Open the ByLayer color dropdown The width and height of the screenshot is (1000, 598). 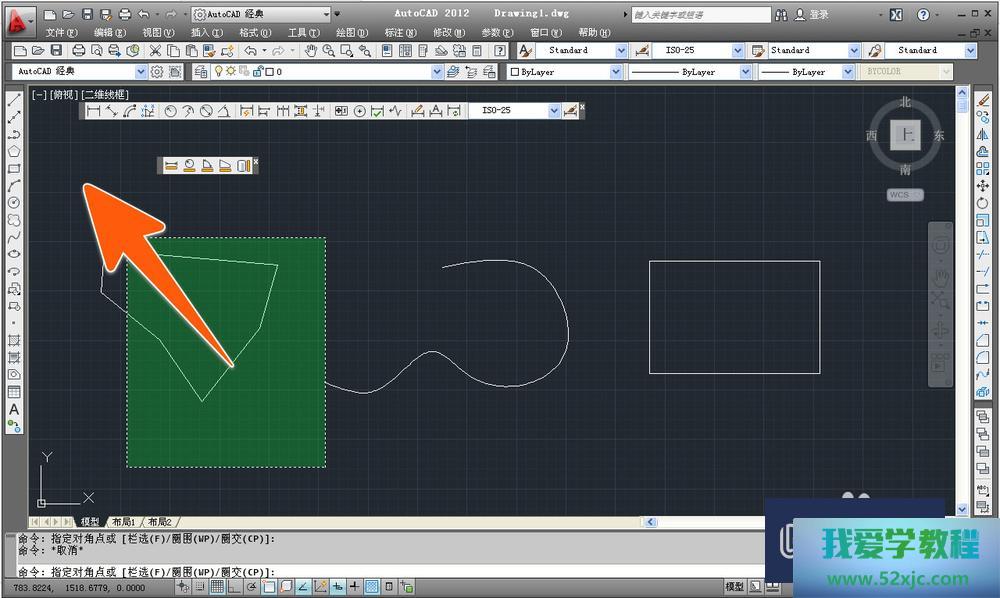tap(615, 72)
